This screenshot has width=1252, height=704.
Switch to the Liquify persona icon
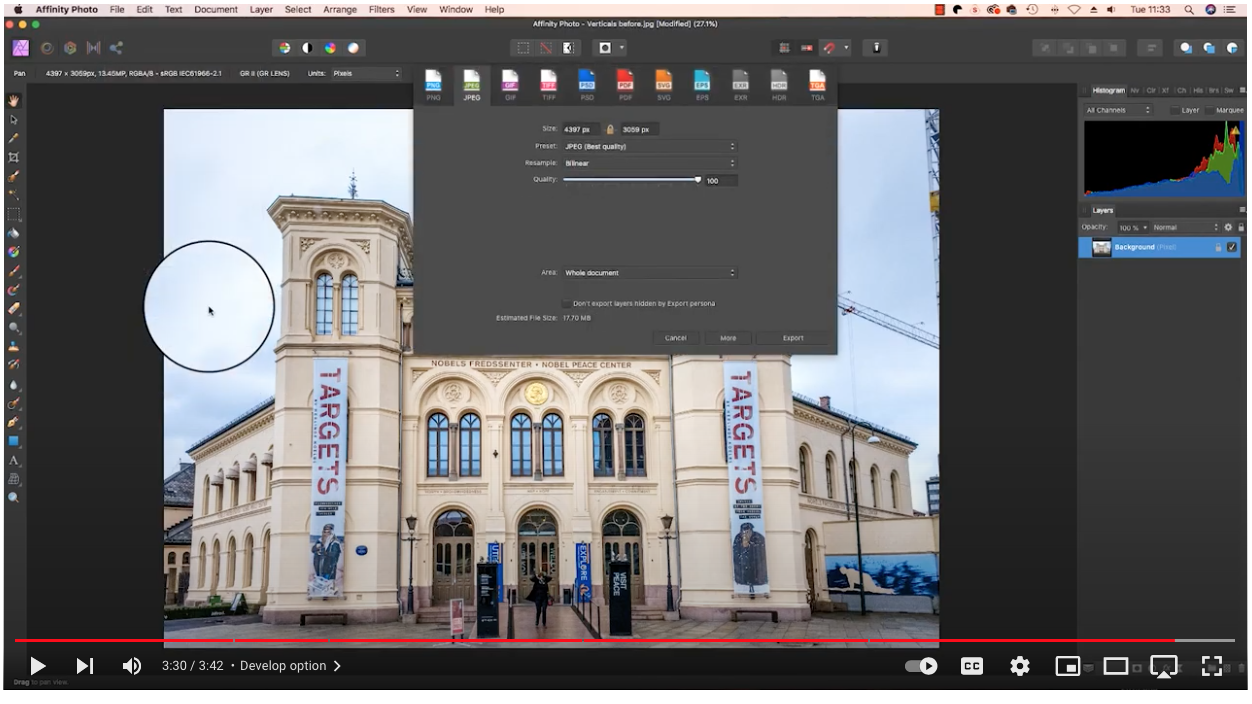pyautogui.click(x=45, y=47)
